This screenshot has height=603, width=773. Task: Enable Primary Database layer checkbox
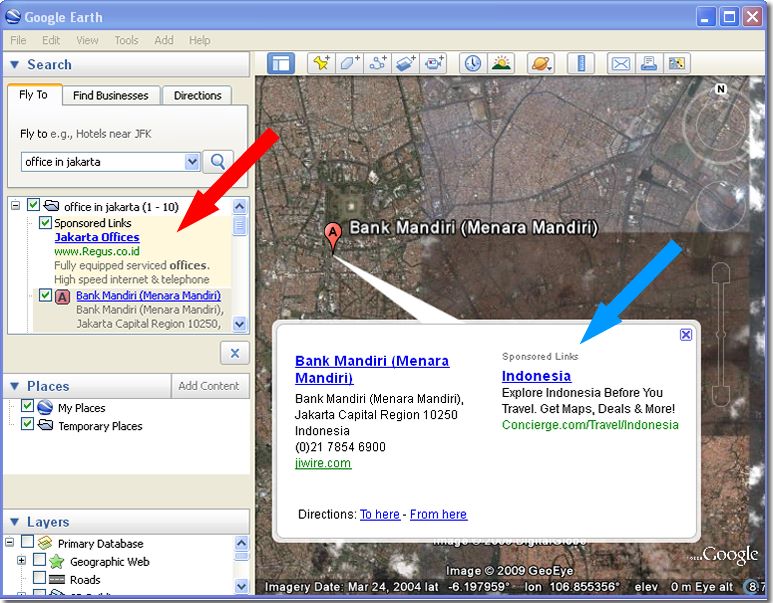point(27,542)
